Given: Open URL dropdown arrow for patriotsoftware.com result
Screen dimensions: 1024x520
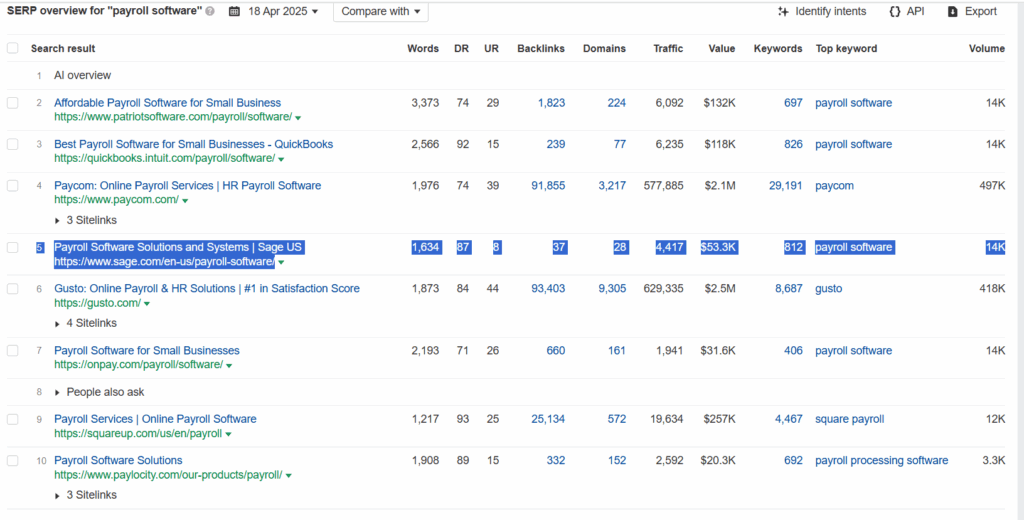Looking at the screenshot, I should tap(298, 118).
